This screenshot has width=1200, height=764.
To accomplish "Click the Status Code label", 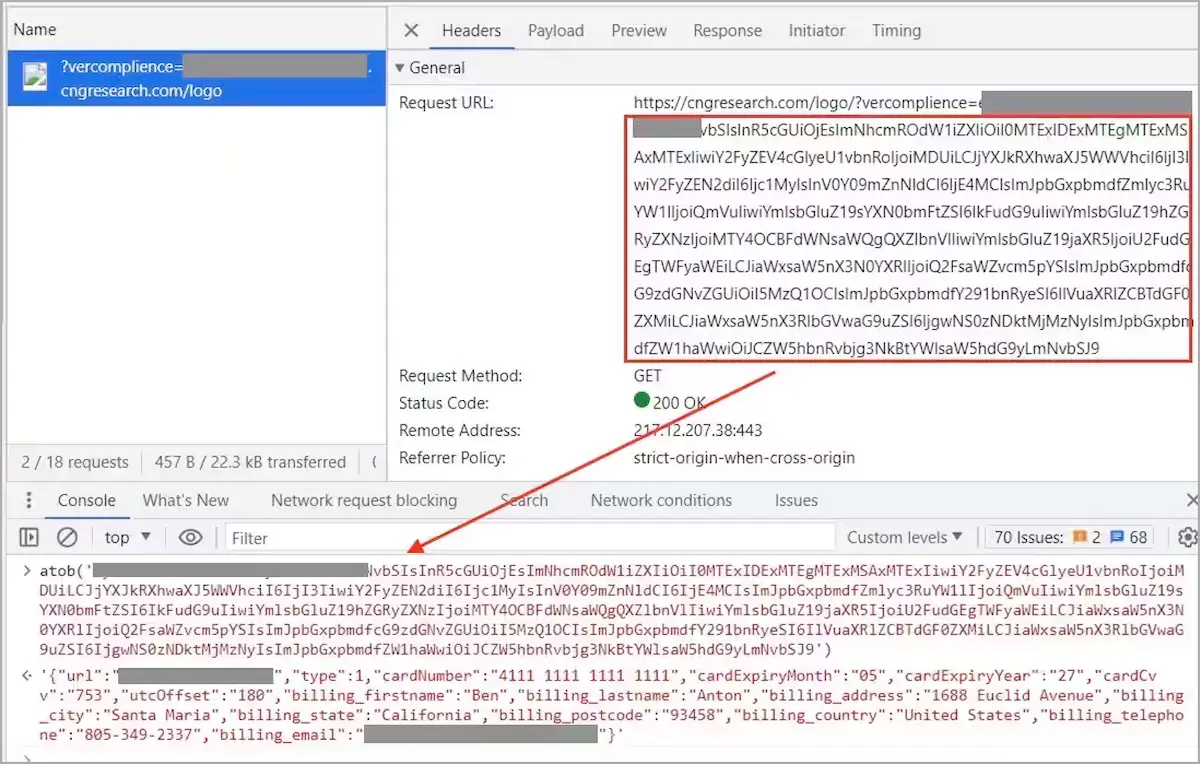I will click(444, 404).
